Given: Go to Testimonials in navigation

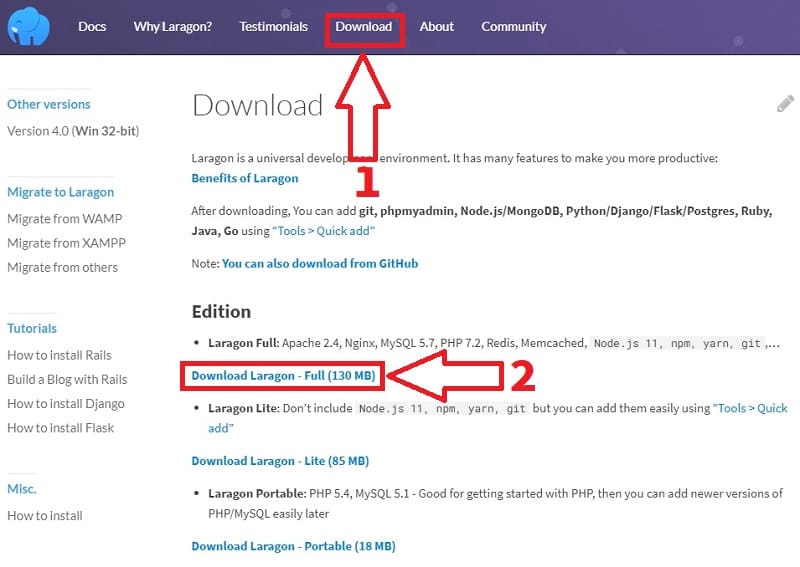Looking at the screenshot, I should (274, 27).
